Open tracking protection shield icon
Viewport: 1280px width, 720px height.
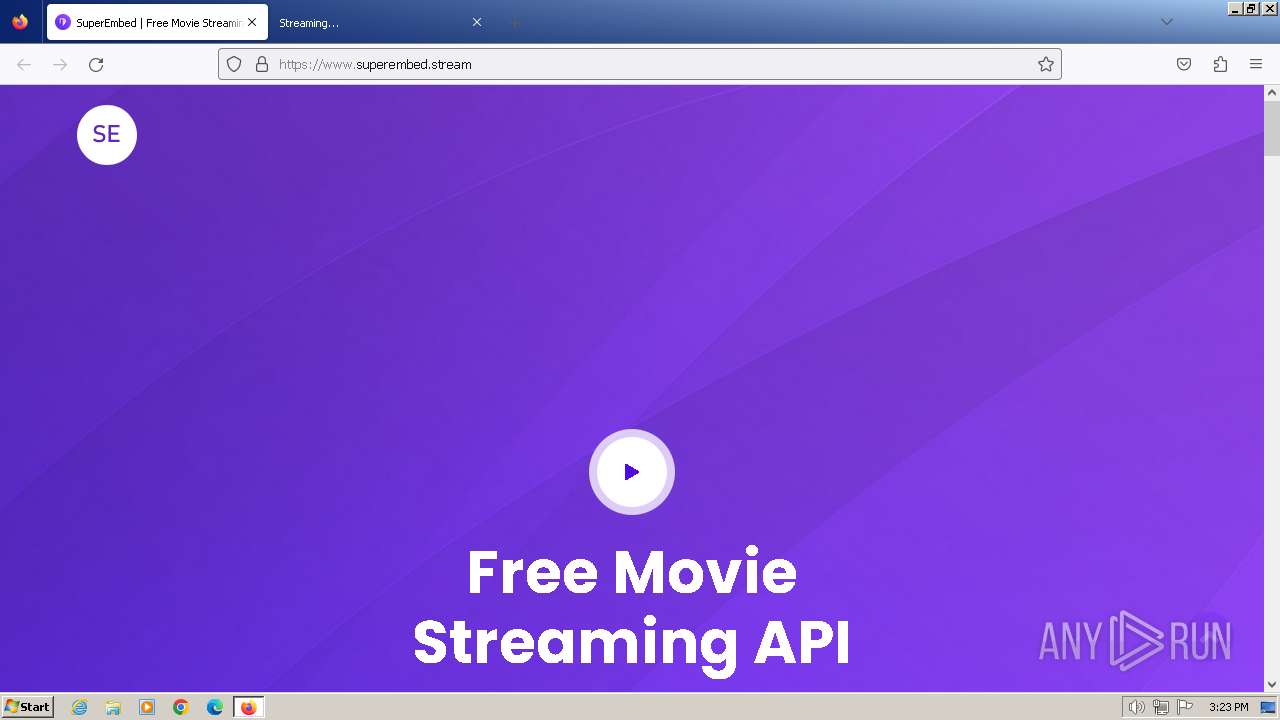pyautogui.click(x=234, y=64)
